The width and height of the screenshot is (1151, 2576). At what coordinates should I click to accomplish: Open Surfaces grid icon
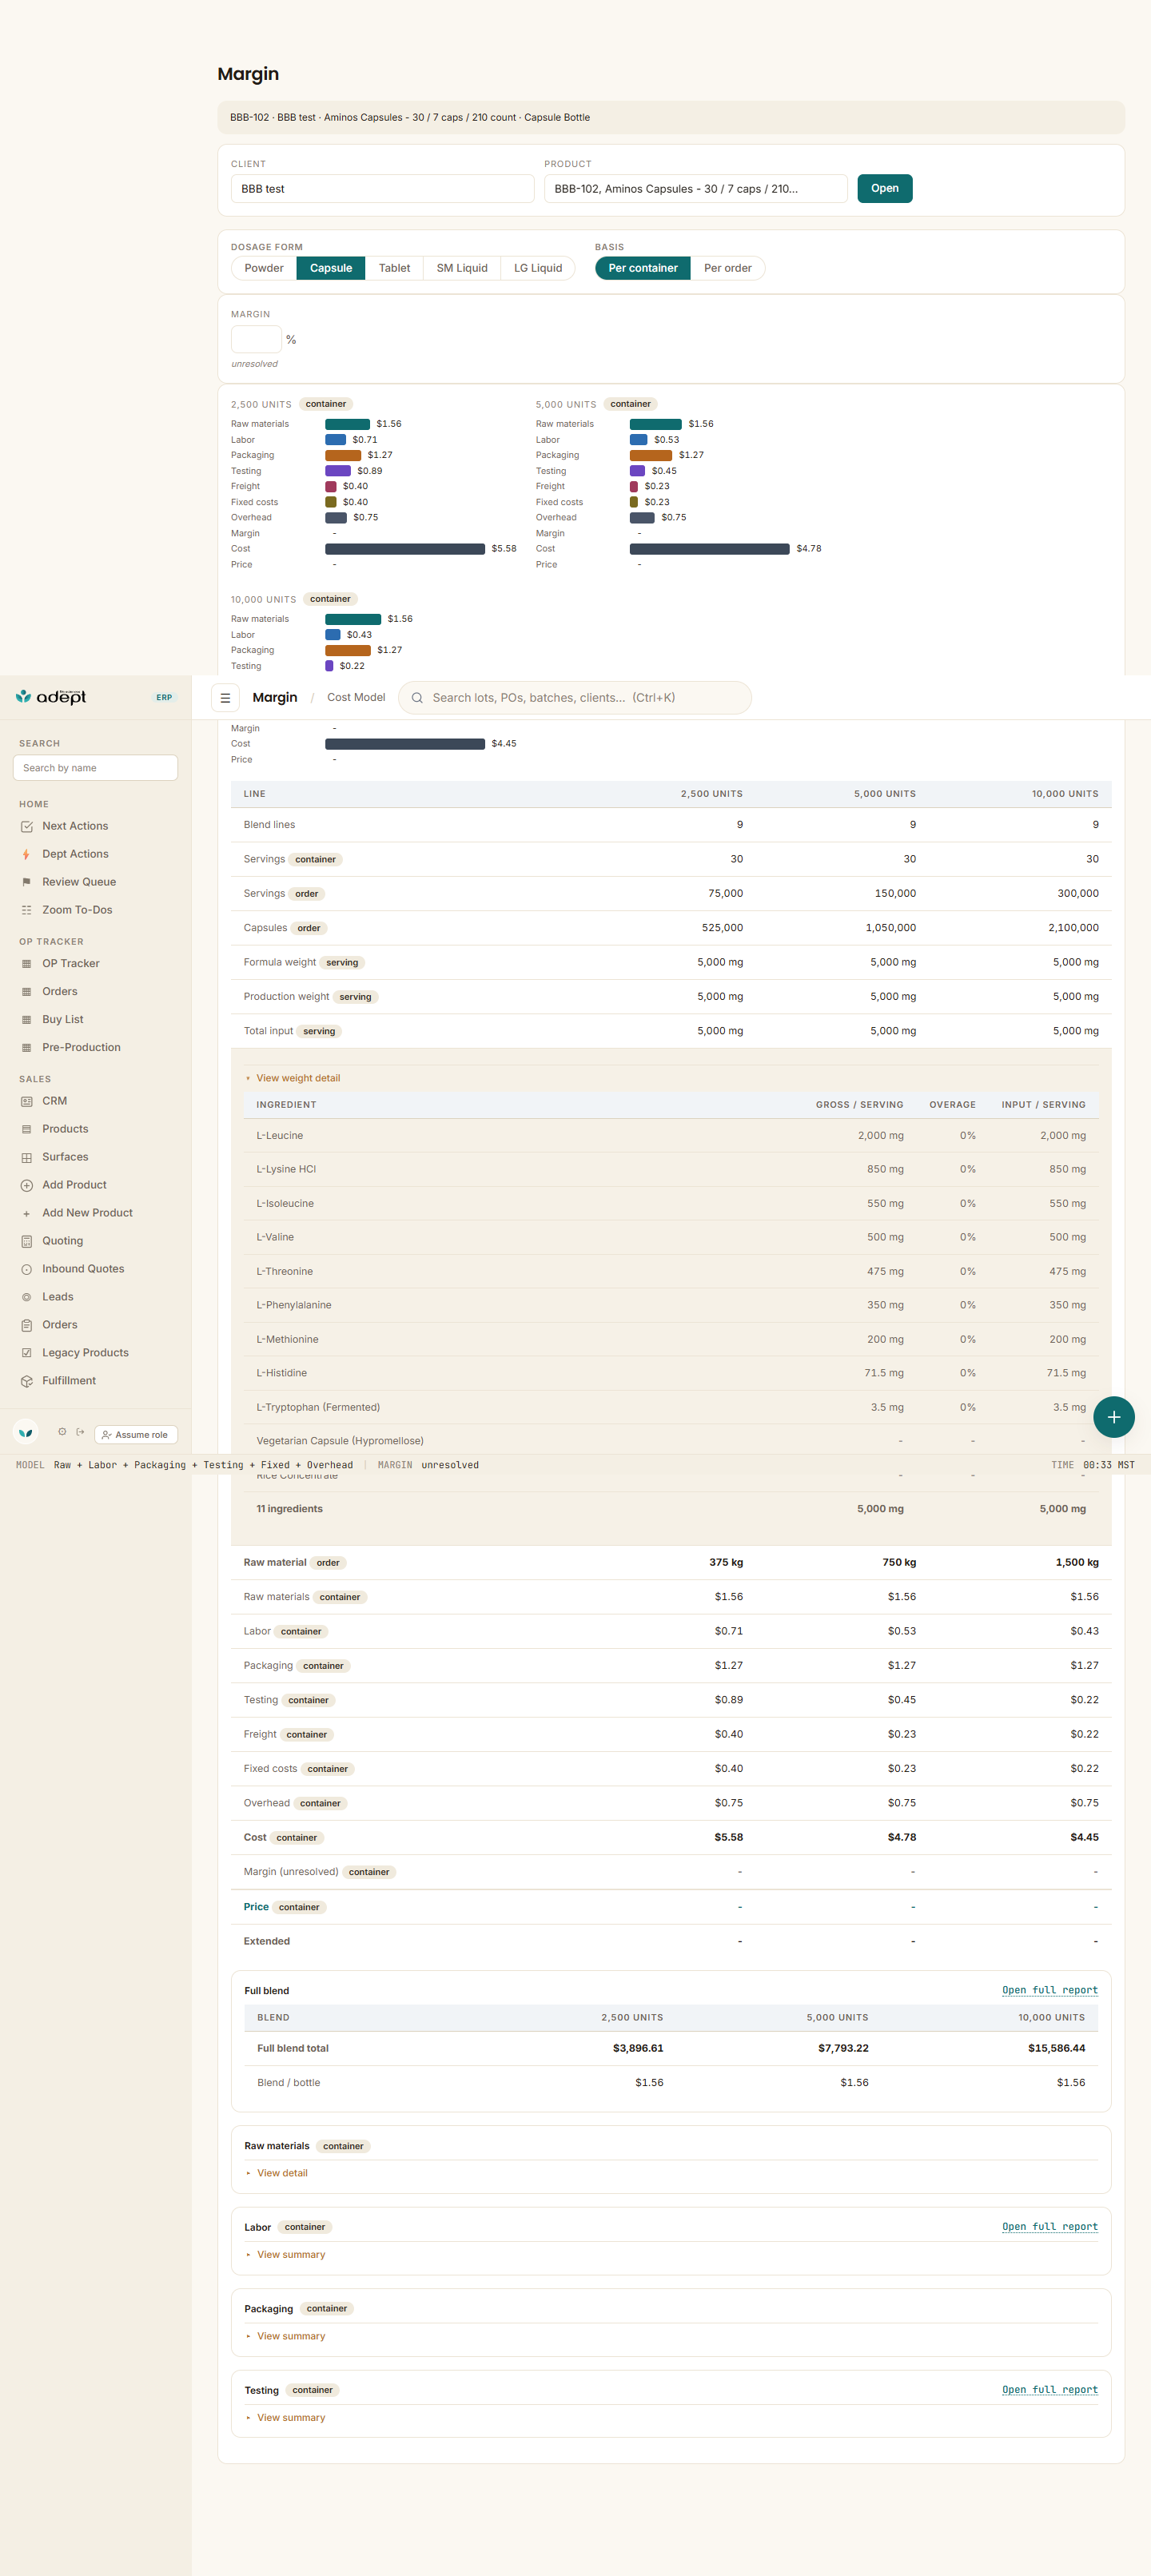[27, 1157]
